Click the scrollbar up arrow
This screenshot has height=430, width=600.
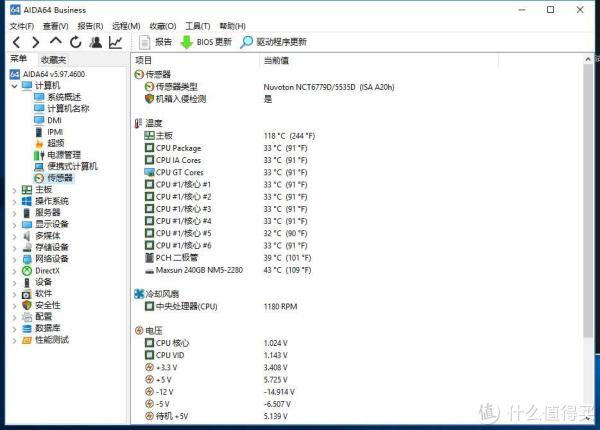click(x=588, y=59)
